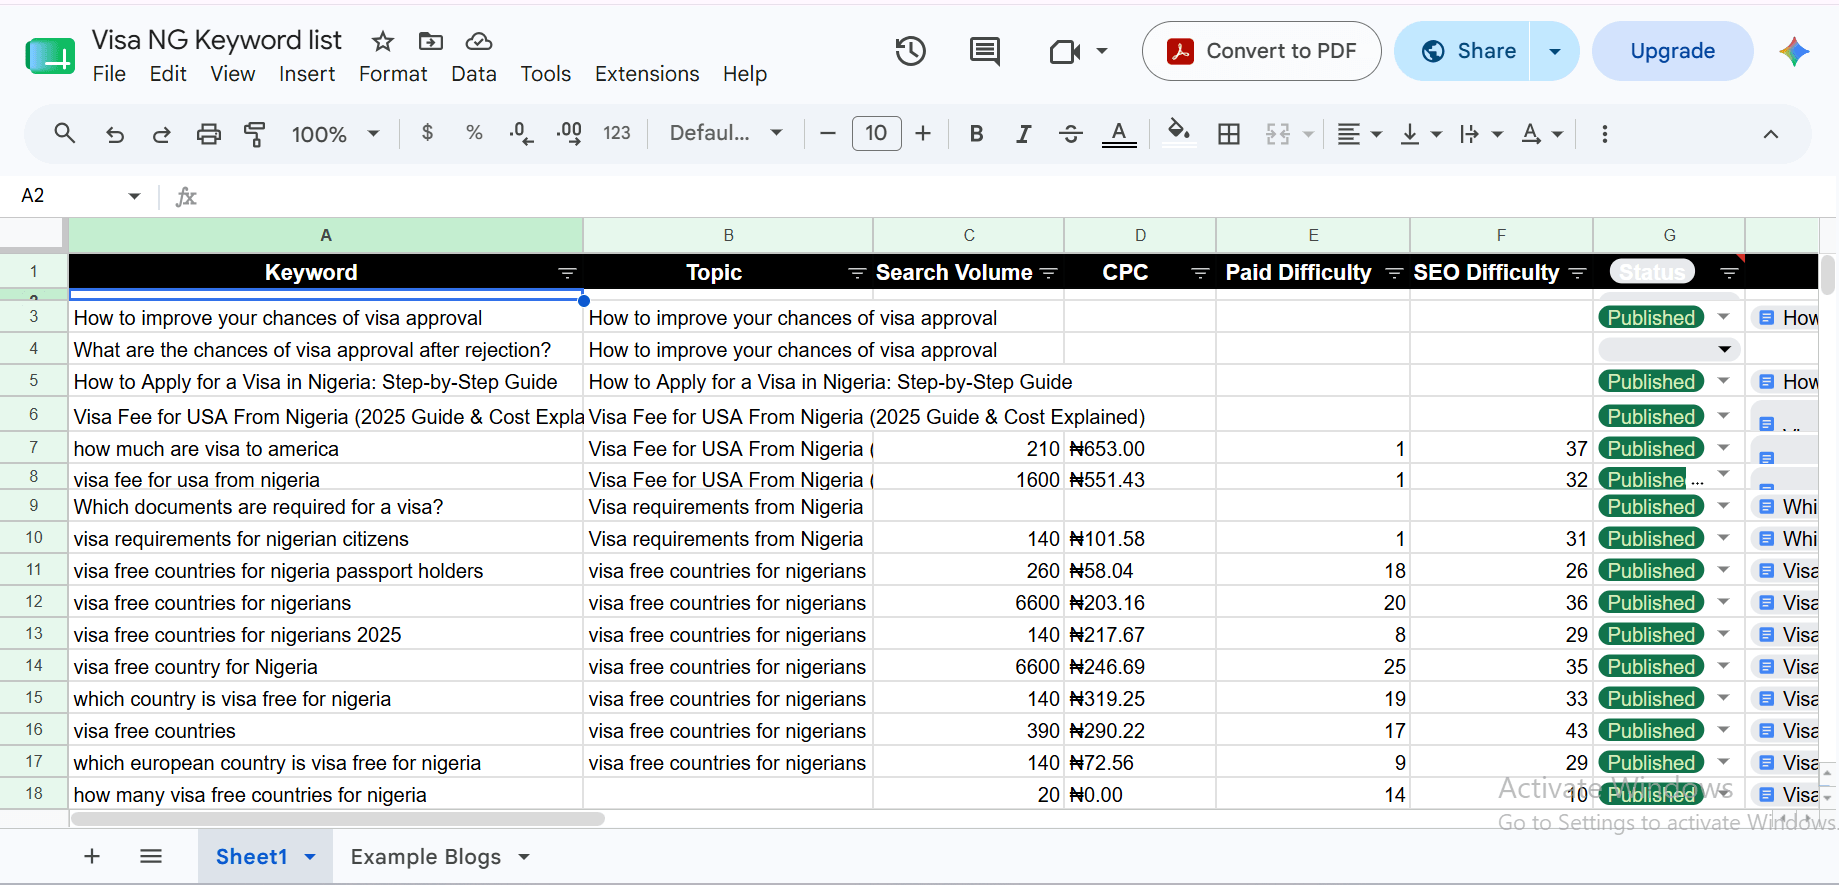Screen dimensions: 1839x885
Task: Open the move-to-folder icon beside the title
Action: pos(431,41)
